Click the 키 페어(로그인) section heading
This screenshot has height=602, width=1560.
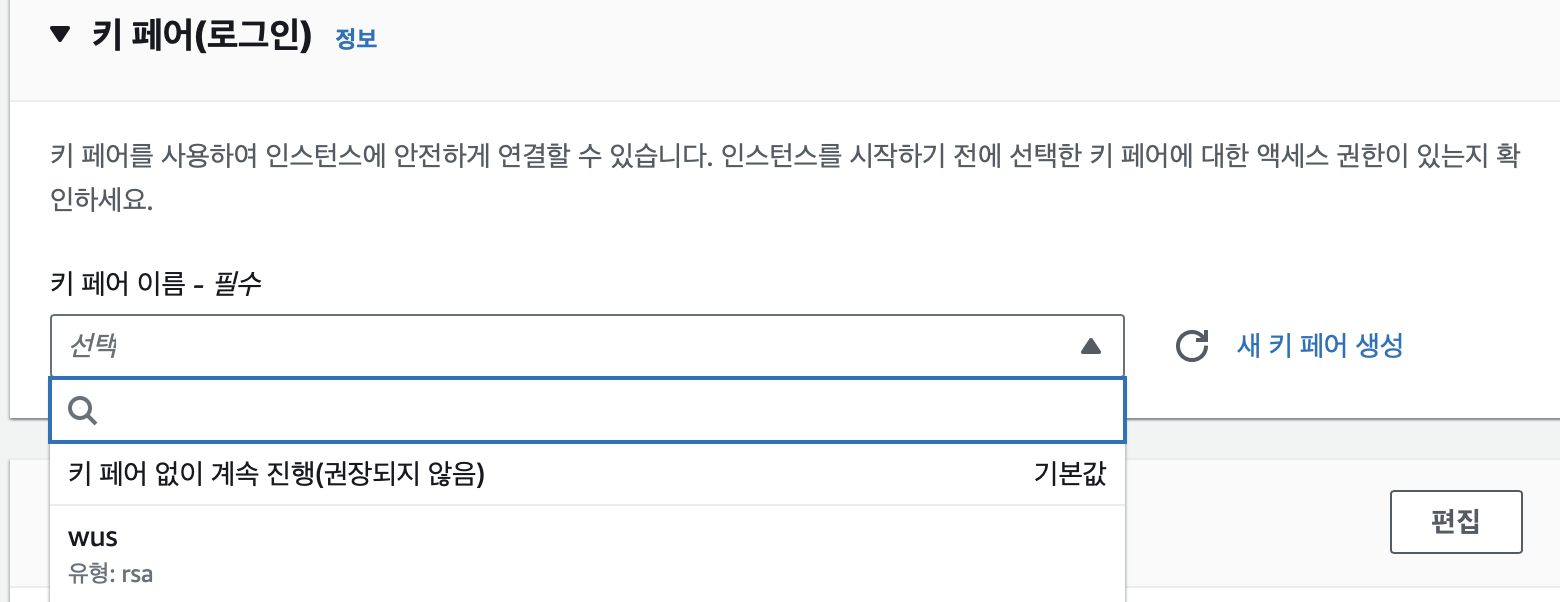click(202, 37)
